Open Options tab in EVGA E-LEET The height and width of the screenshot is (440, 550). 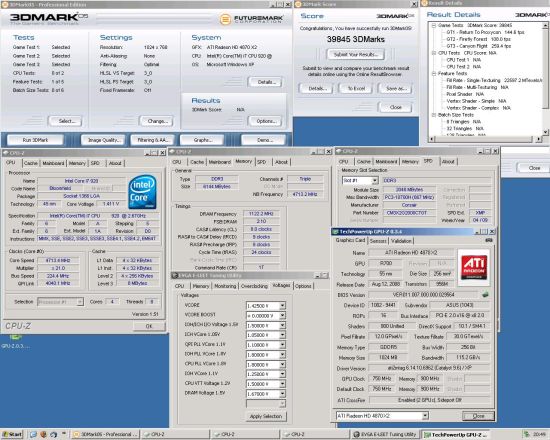point(303,286)
